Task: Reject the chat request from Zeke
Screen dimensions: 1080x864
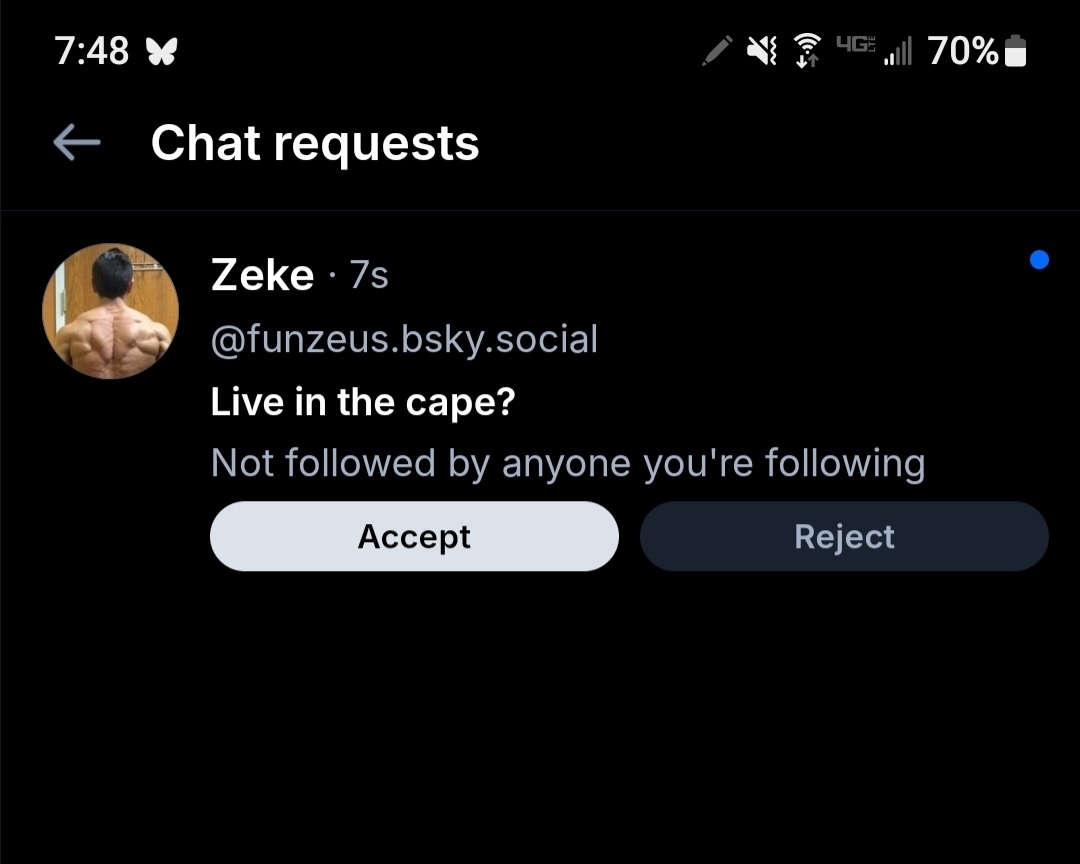Action: (x=844, y=537)
